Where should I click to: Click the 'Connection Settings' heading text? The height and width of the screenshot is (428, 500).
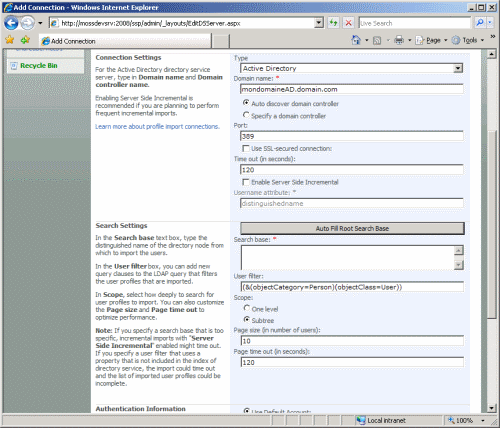(128, 57)
